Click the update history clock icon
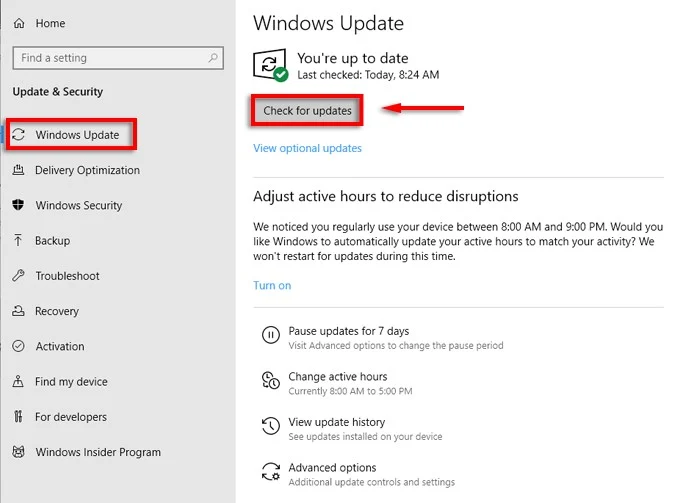Screen dimensions: 680x503 pos(271,426)
